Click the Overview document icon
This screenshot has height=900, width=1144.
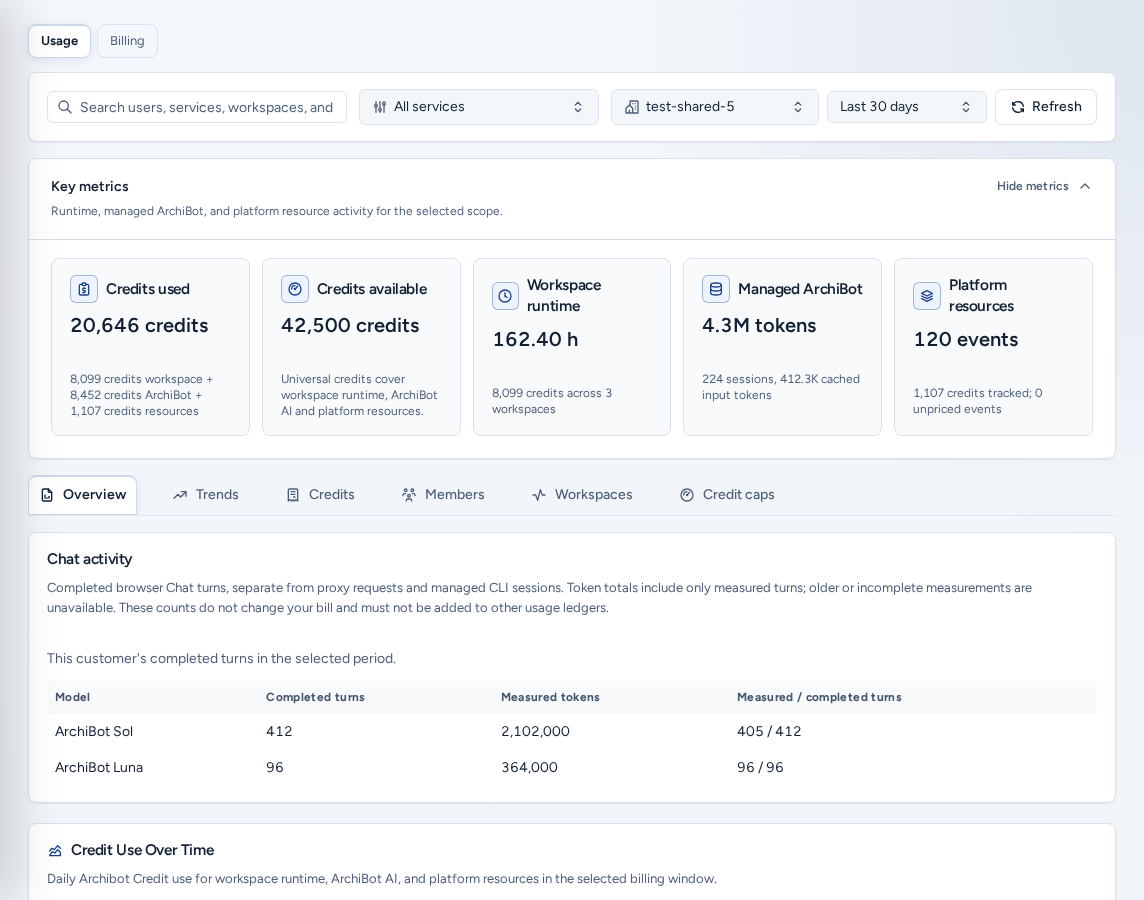point(47,495)
